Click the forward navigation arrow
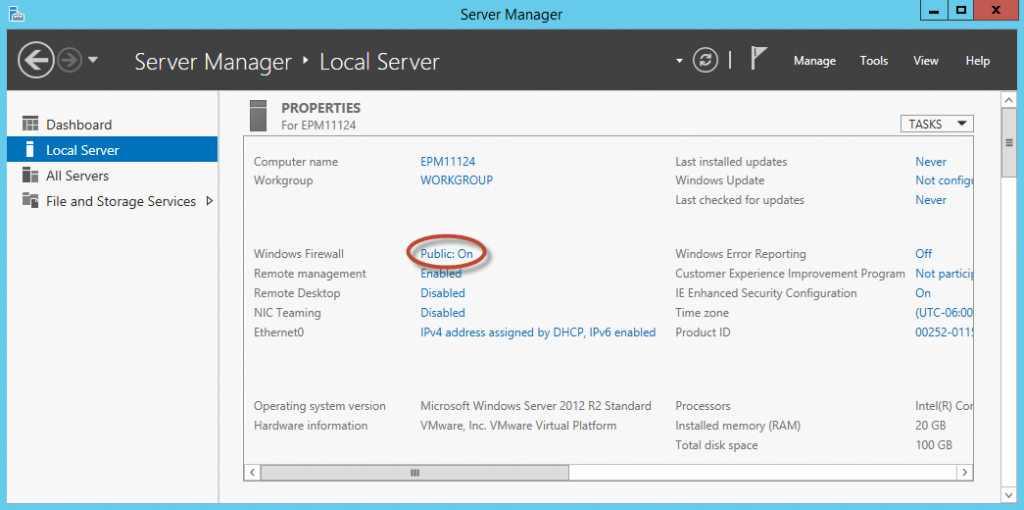The width and height of the screenshot is (1024, 510). click(x=69, y=61)
